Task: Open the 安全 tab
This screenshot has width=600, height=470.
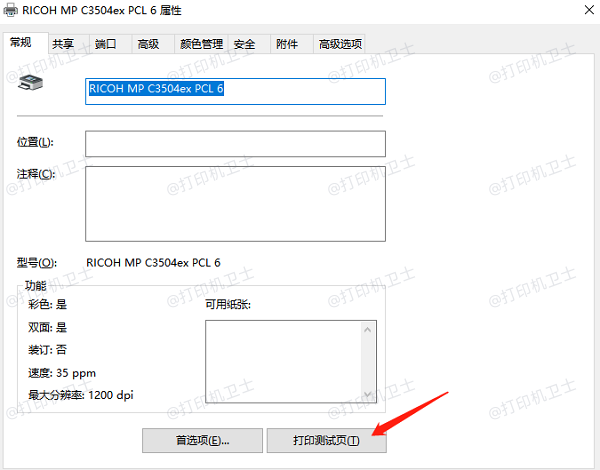Action: pyautogui.click(x=244, y=44)
